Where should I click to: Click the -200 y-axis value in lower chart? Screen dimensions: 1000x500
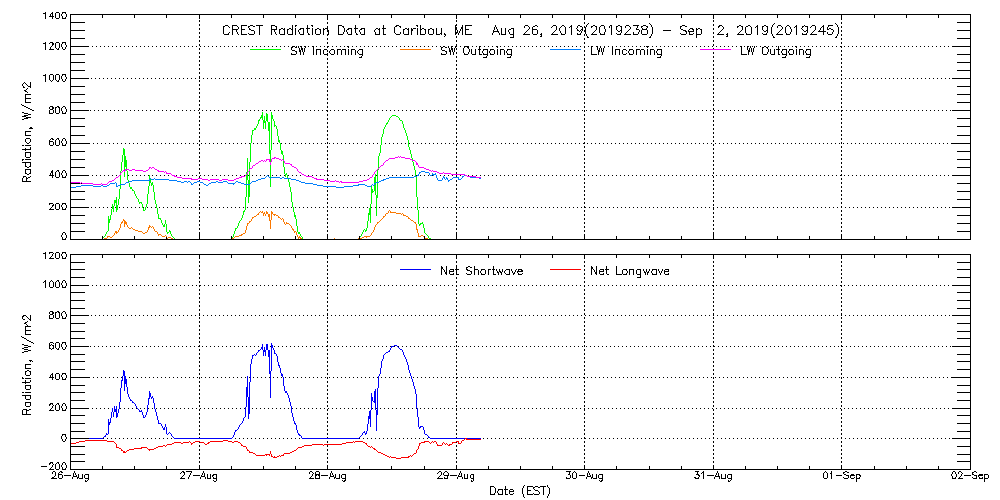[53, 467]
